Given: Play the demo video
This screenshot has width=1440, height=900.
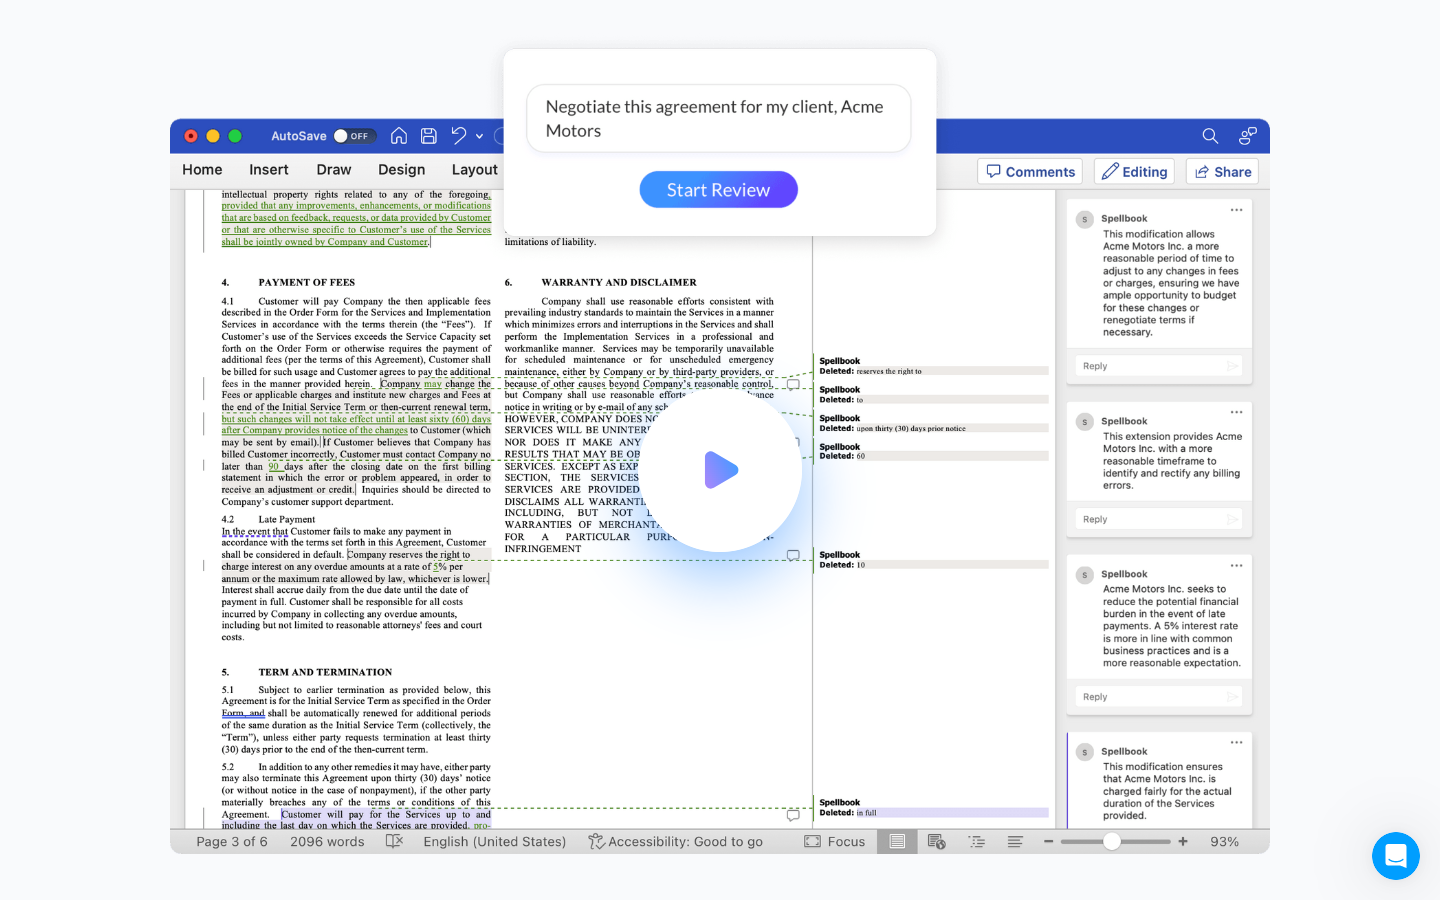Looking at the screenshot, I should click(721, 470).
